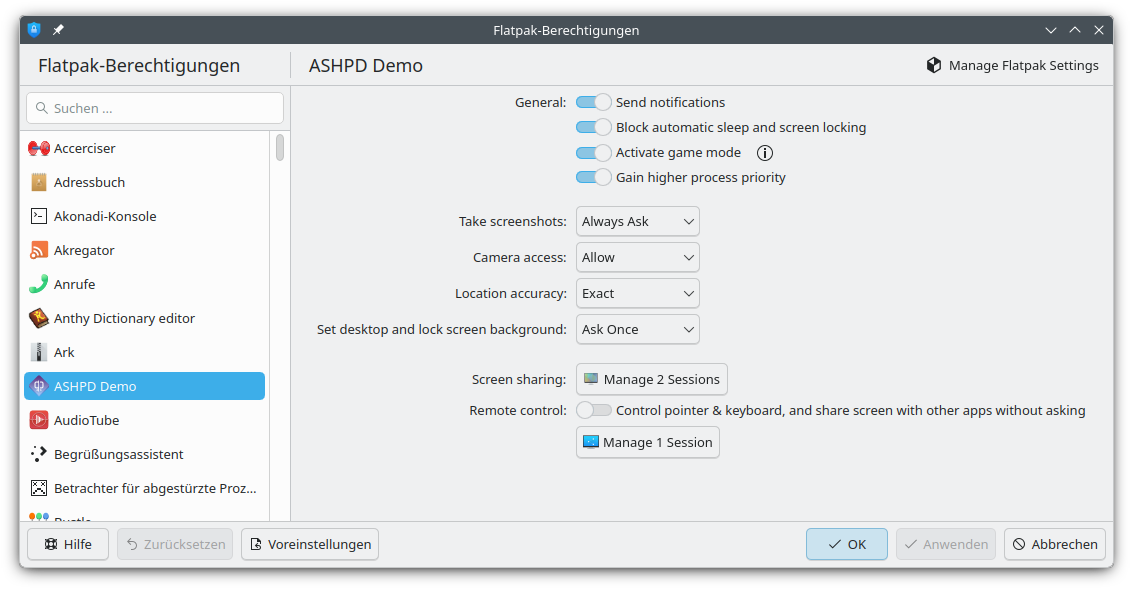The width and height of the screenshot is (1133, 591).
Task: Cancel with the Abbrechen button
Action: [1055, 544]
